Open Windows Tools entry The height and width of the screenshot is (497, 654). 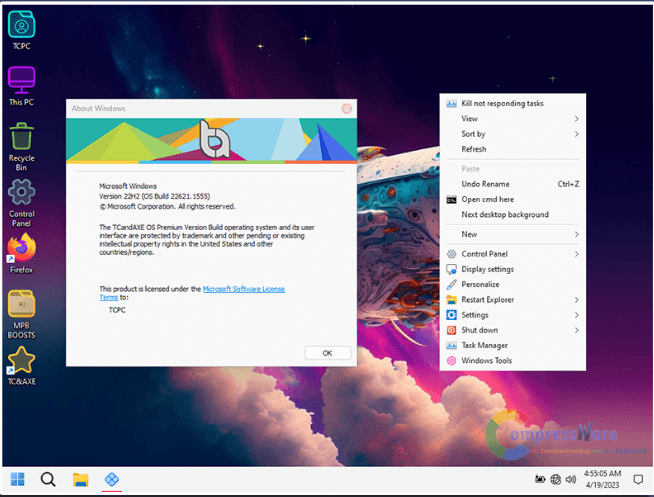click(x=512, y=361)
